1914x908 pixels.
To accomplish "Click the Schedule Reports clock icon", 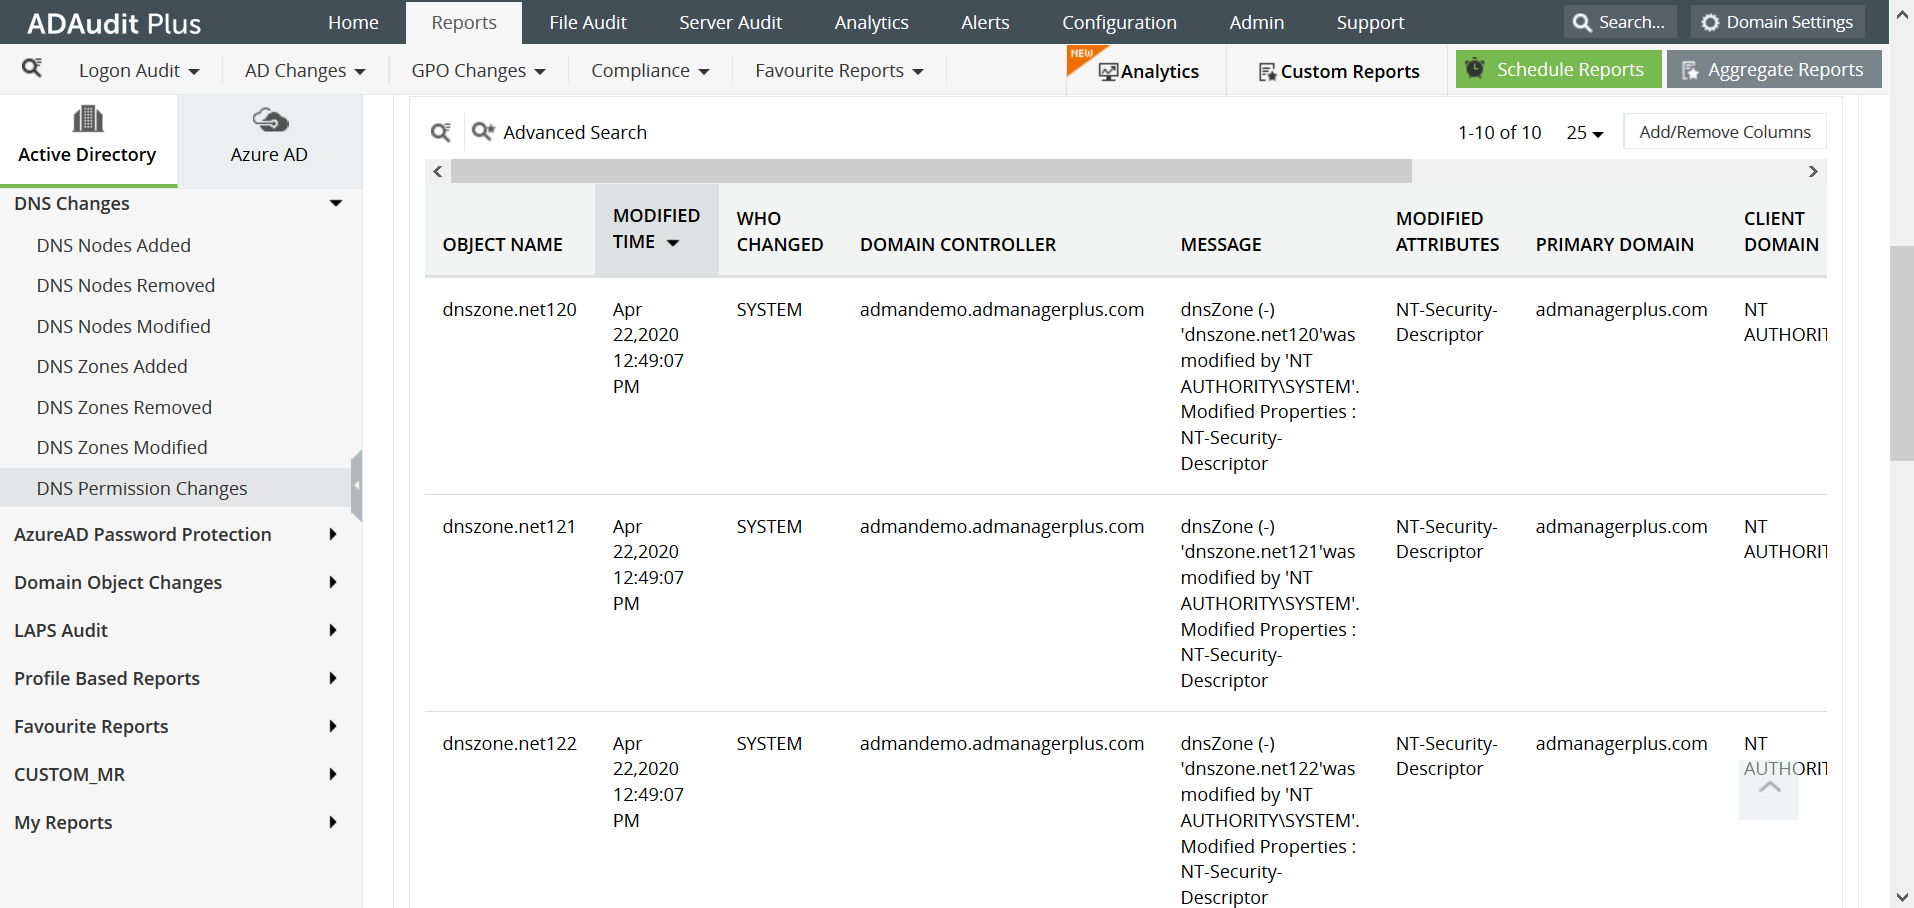I will coord(1475,69).
